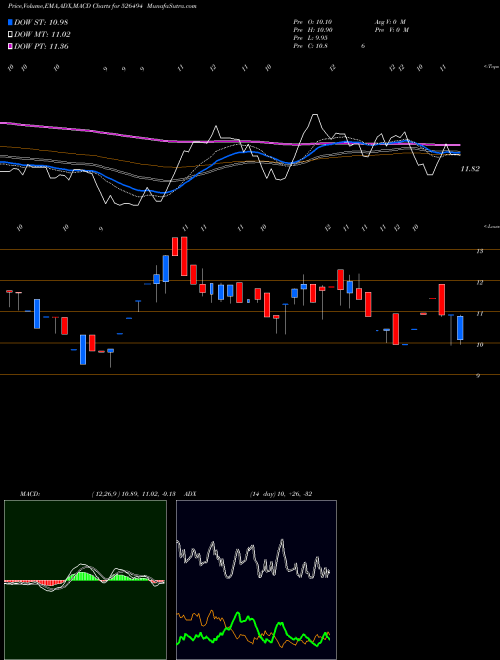Click the blue DOW ST legend swatch

tap(10, 22)
